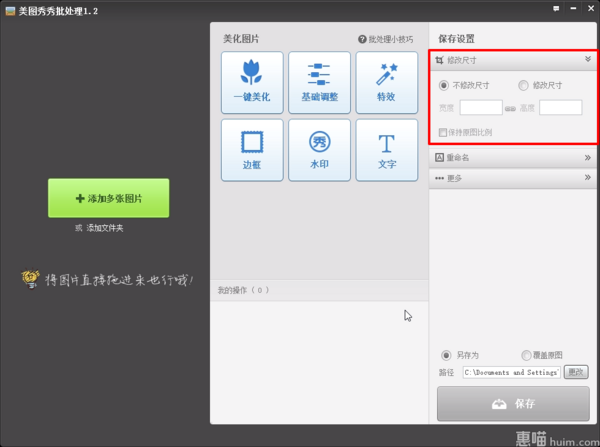Select the 覆盖原图 overwrite radio button

click(x=526, y=355)
